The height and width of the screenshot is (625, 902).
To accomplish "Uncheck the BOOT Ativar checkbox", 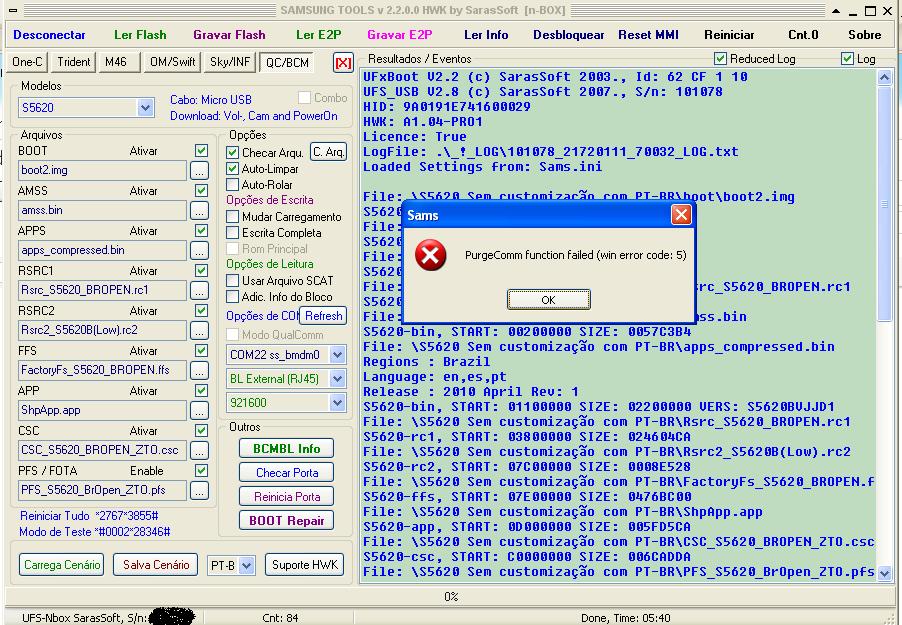I will [201, 151].
